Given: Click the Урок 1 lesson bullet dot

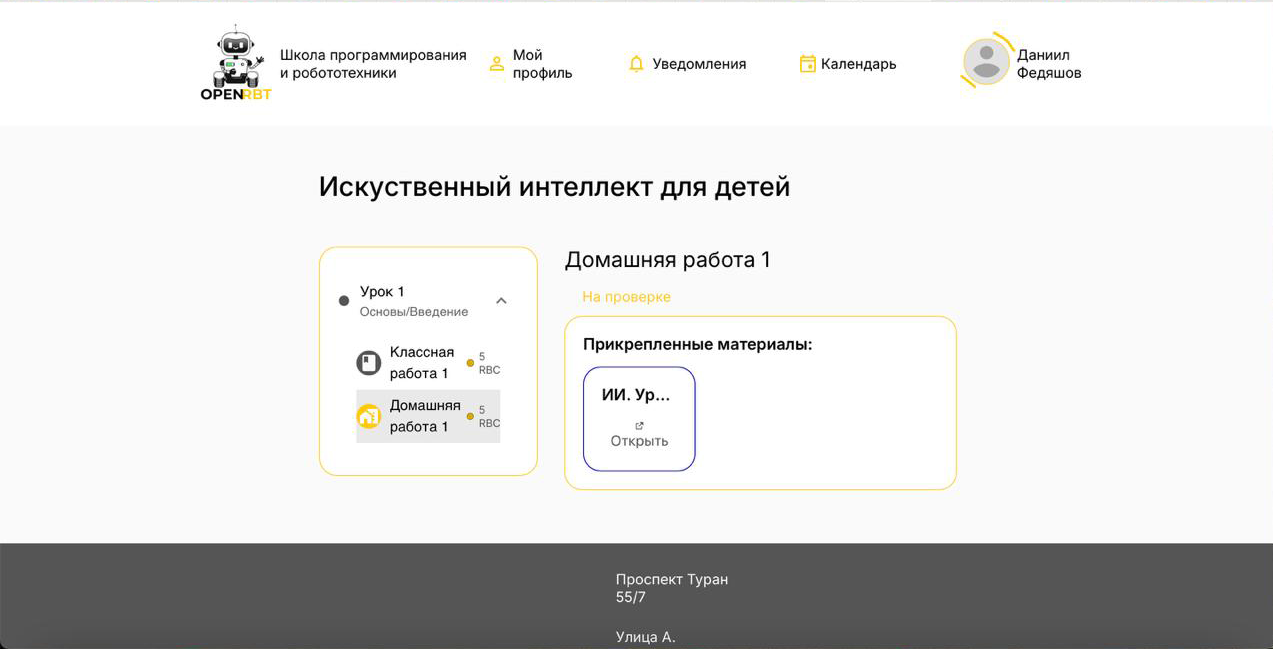Looking at the screenshot, I should point(344,301).
